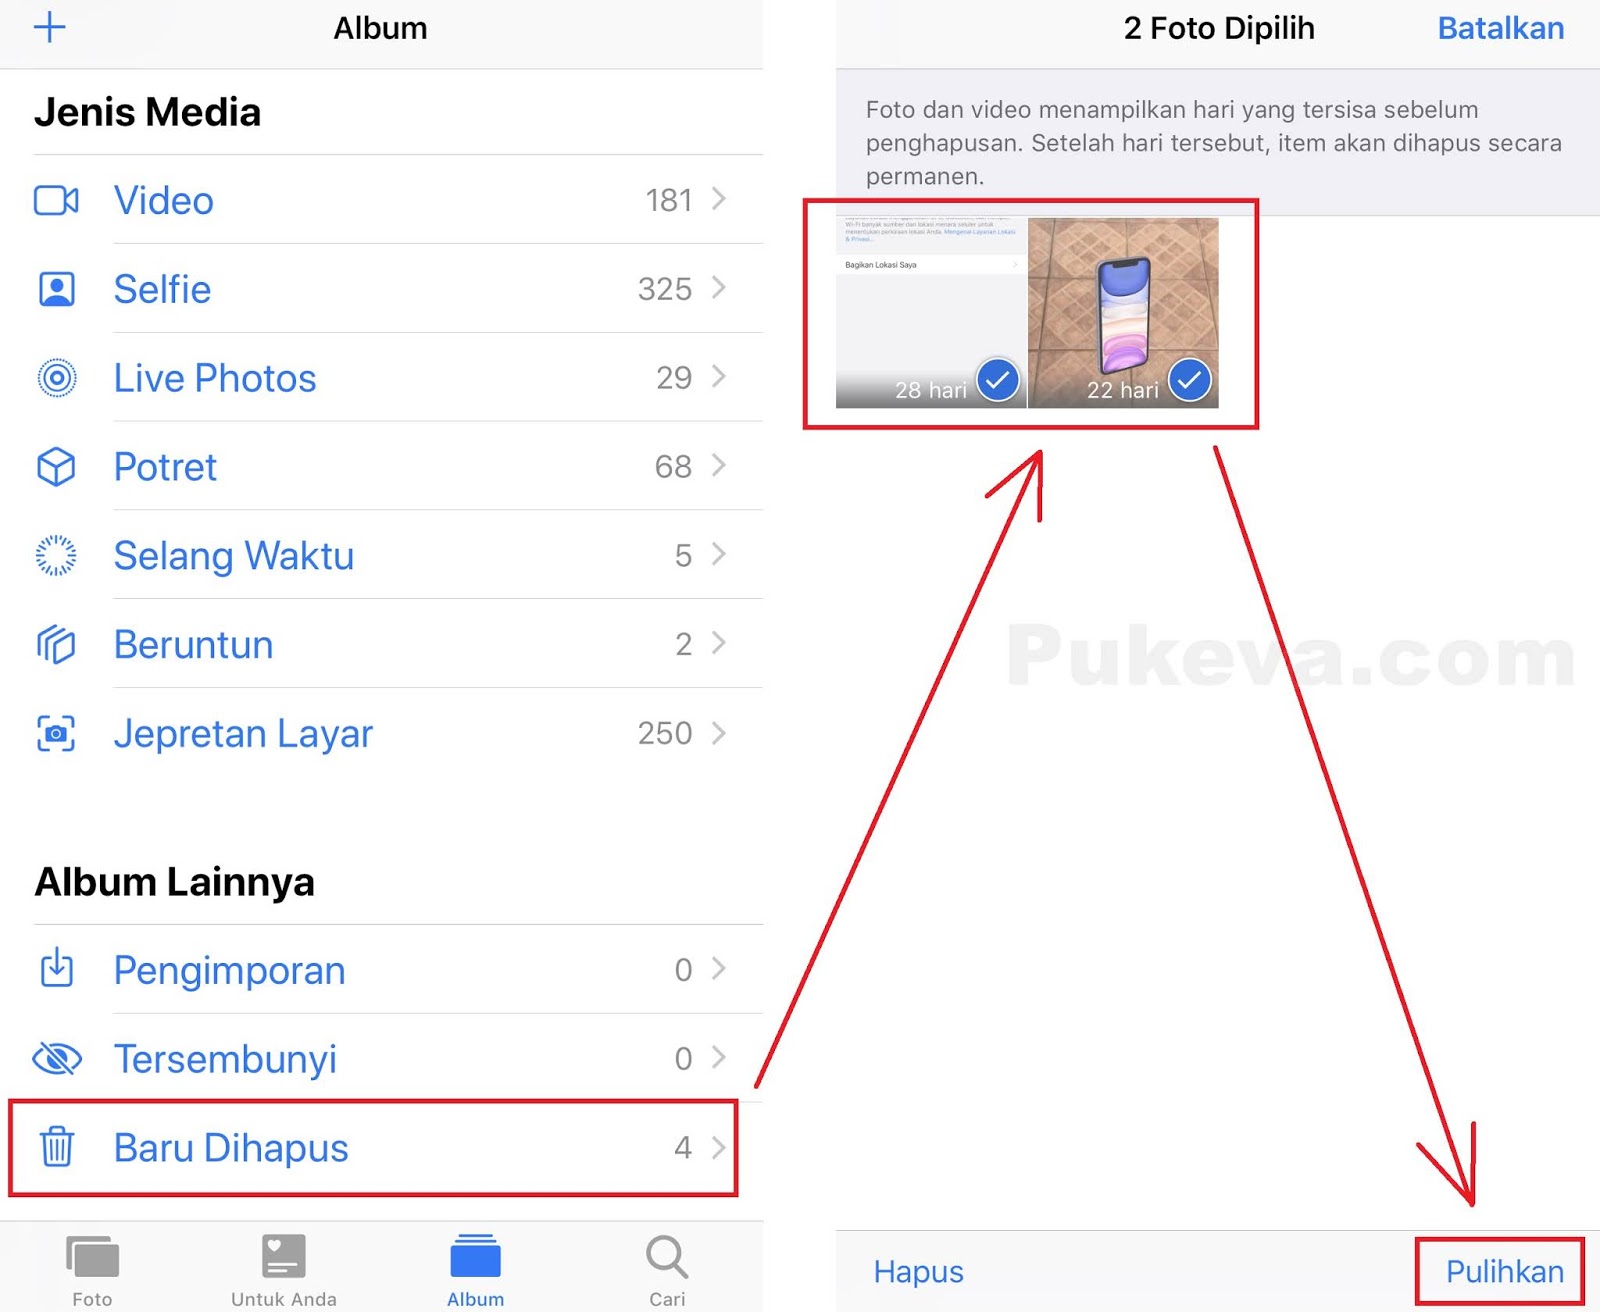Switch to the Foto tab
The image size is (1600, 1312).
[92, 1270]
